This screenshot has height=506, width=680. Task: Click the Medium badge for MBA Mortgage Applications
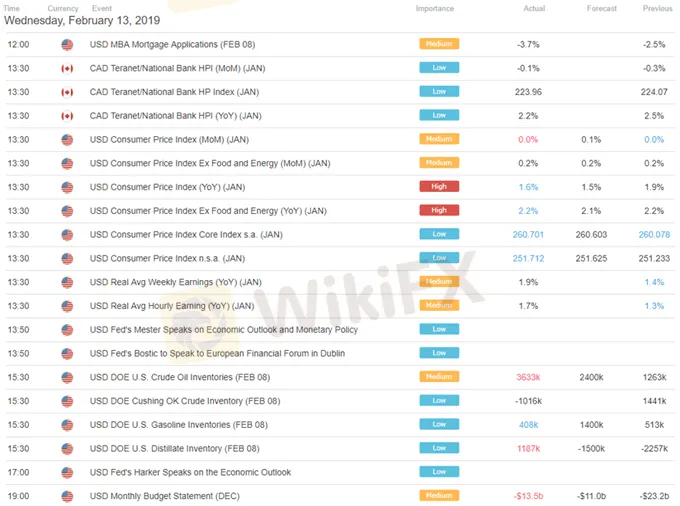tap(439, 45)
